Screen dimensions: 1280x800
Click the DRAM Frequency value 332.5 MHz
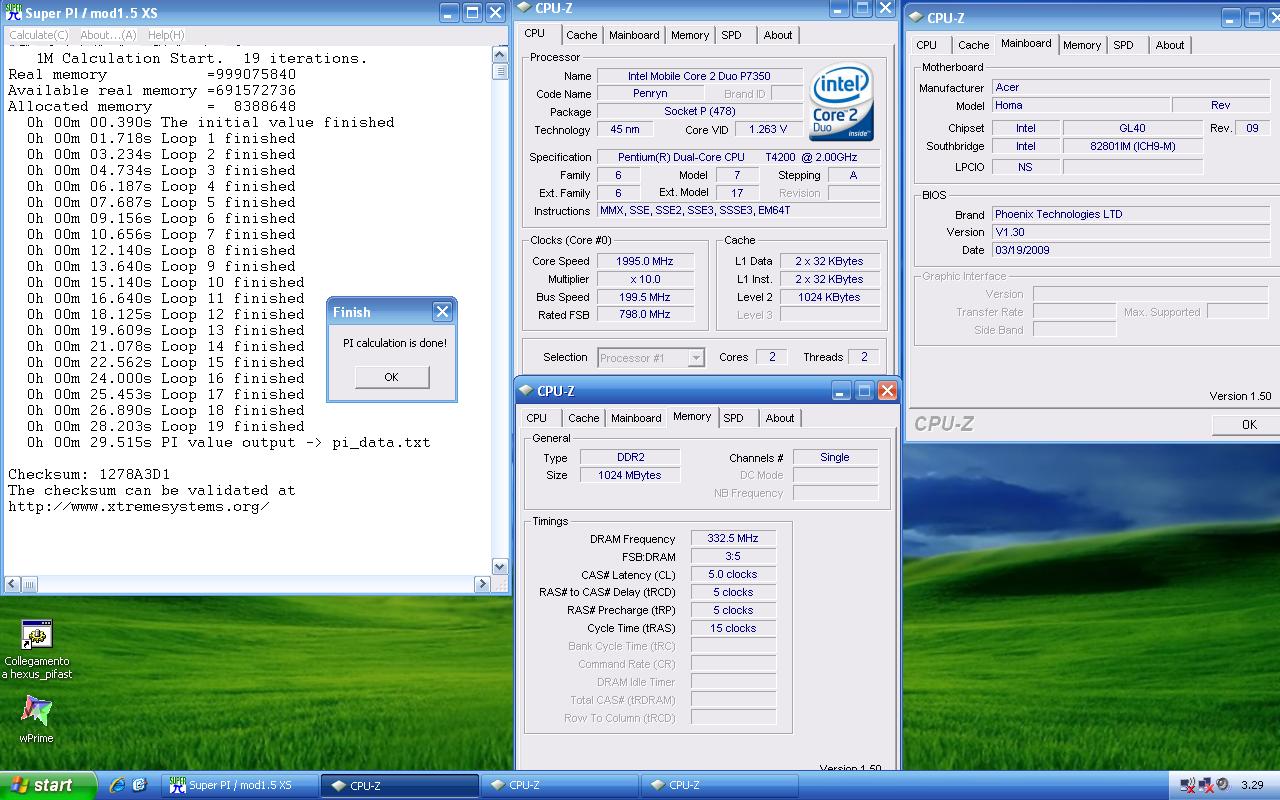click(x=733, y=538)
